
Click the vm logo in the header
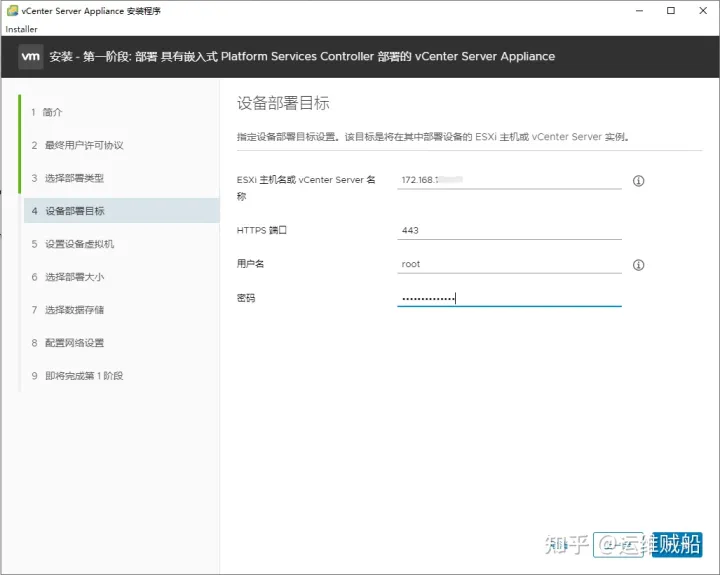[31, 57]
